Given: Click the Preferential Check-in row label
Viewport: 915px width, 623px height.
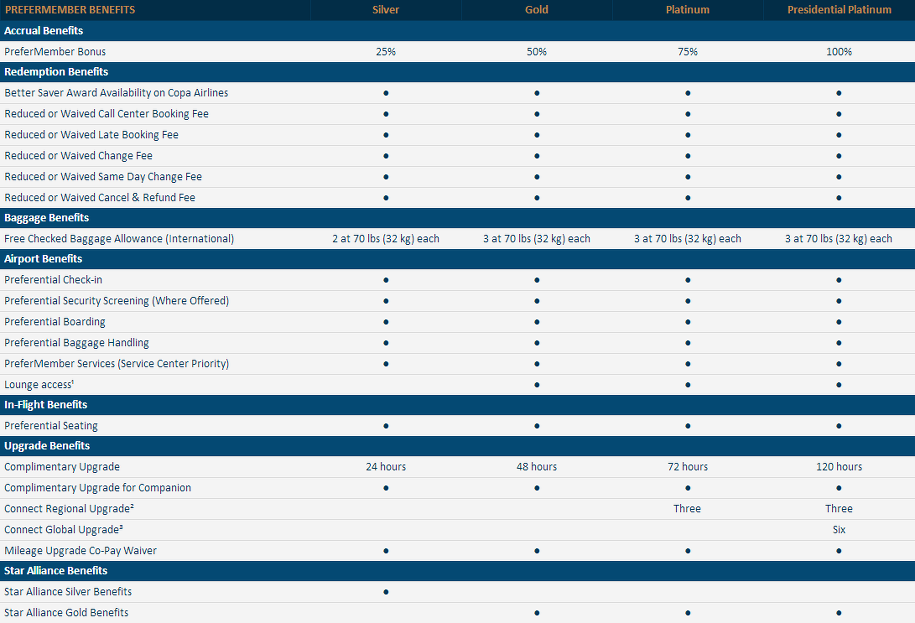Looking at the screenshot, I should coord(53,280).
